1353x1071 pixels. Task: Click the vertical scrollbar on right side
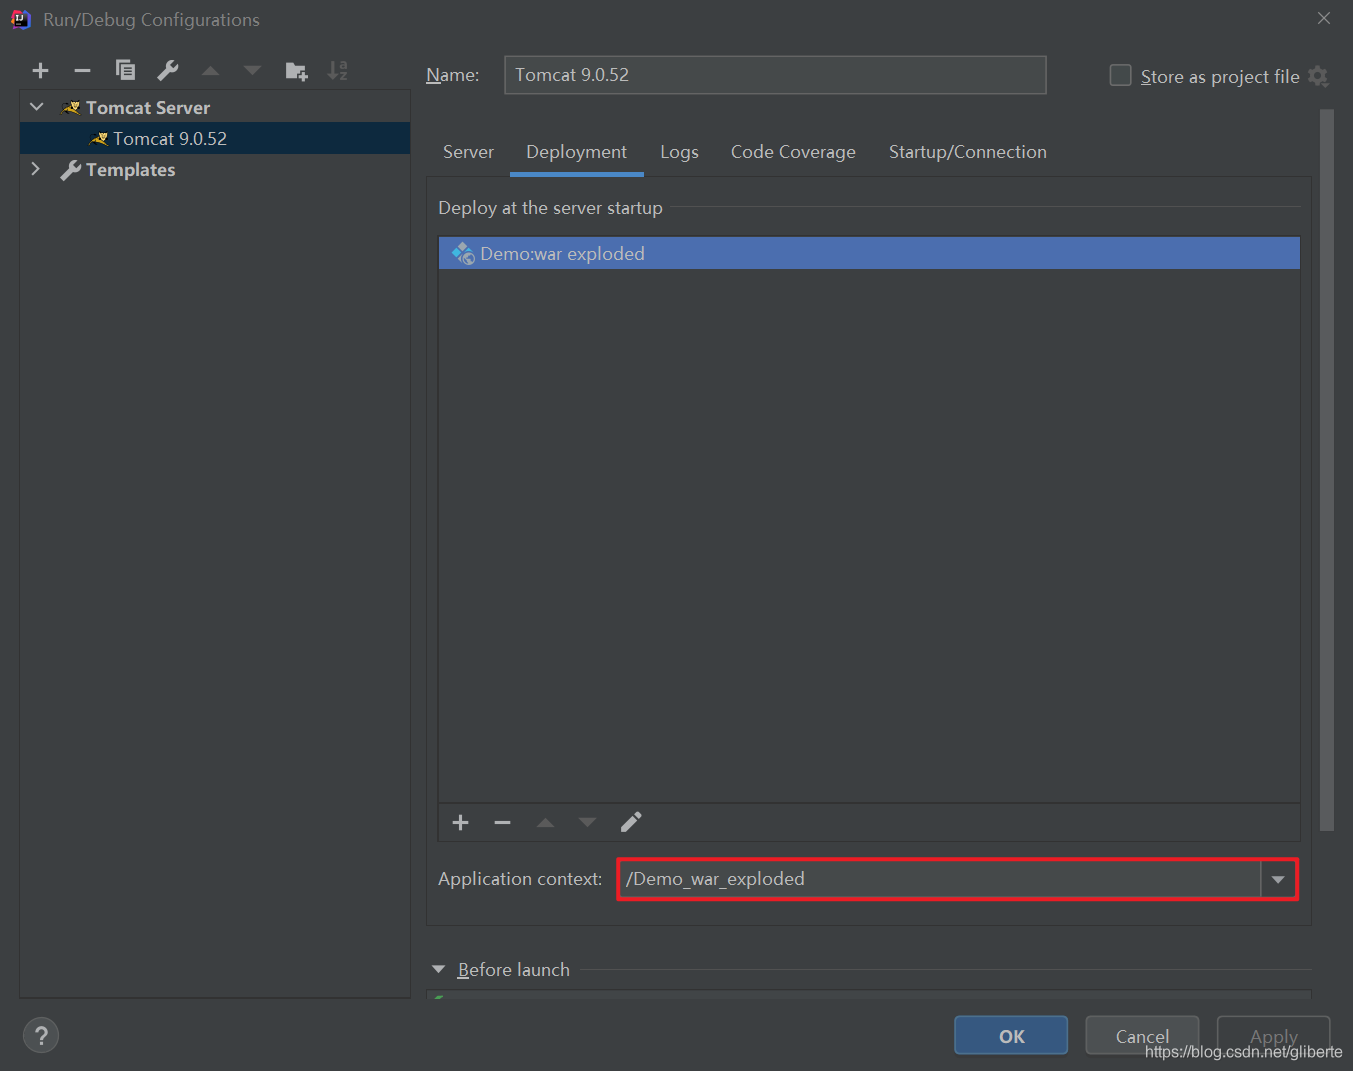tap(1327, 470)
